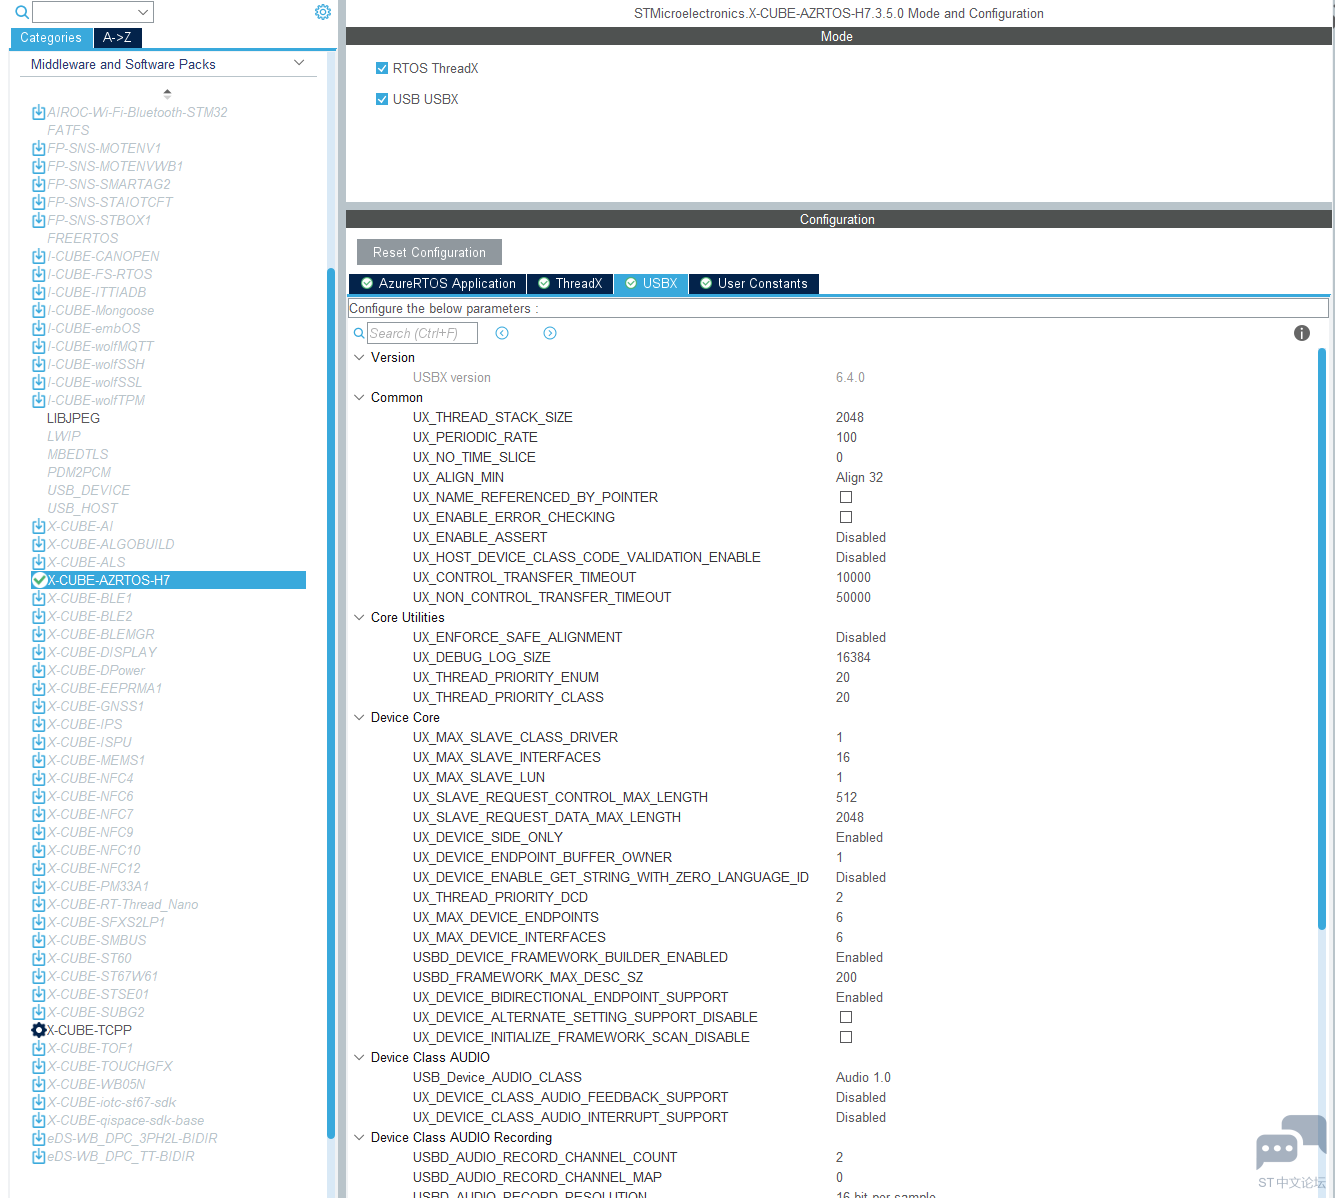
Task: Click download icon beside X-CUBE-DISPLAY
Action: pyautogui.click(x=38, y=652)
